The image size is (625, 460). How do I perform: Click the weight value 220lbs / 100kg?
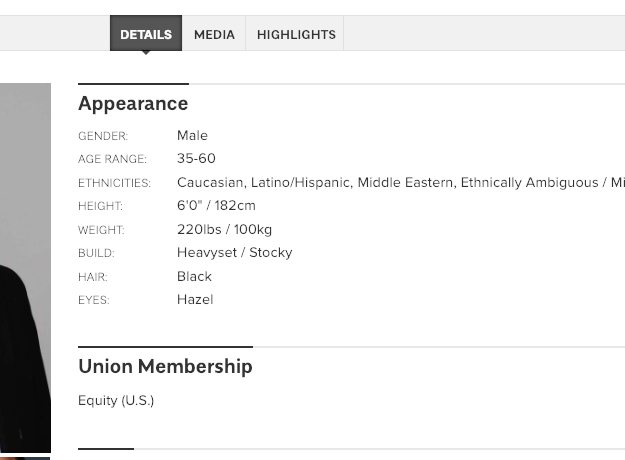(224, 230)
